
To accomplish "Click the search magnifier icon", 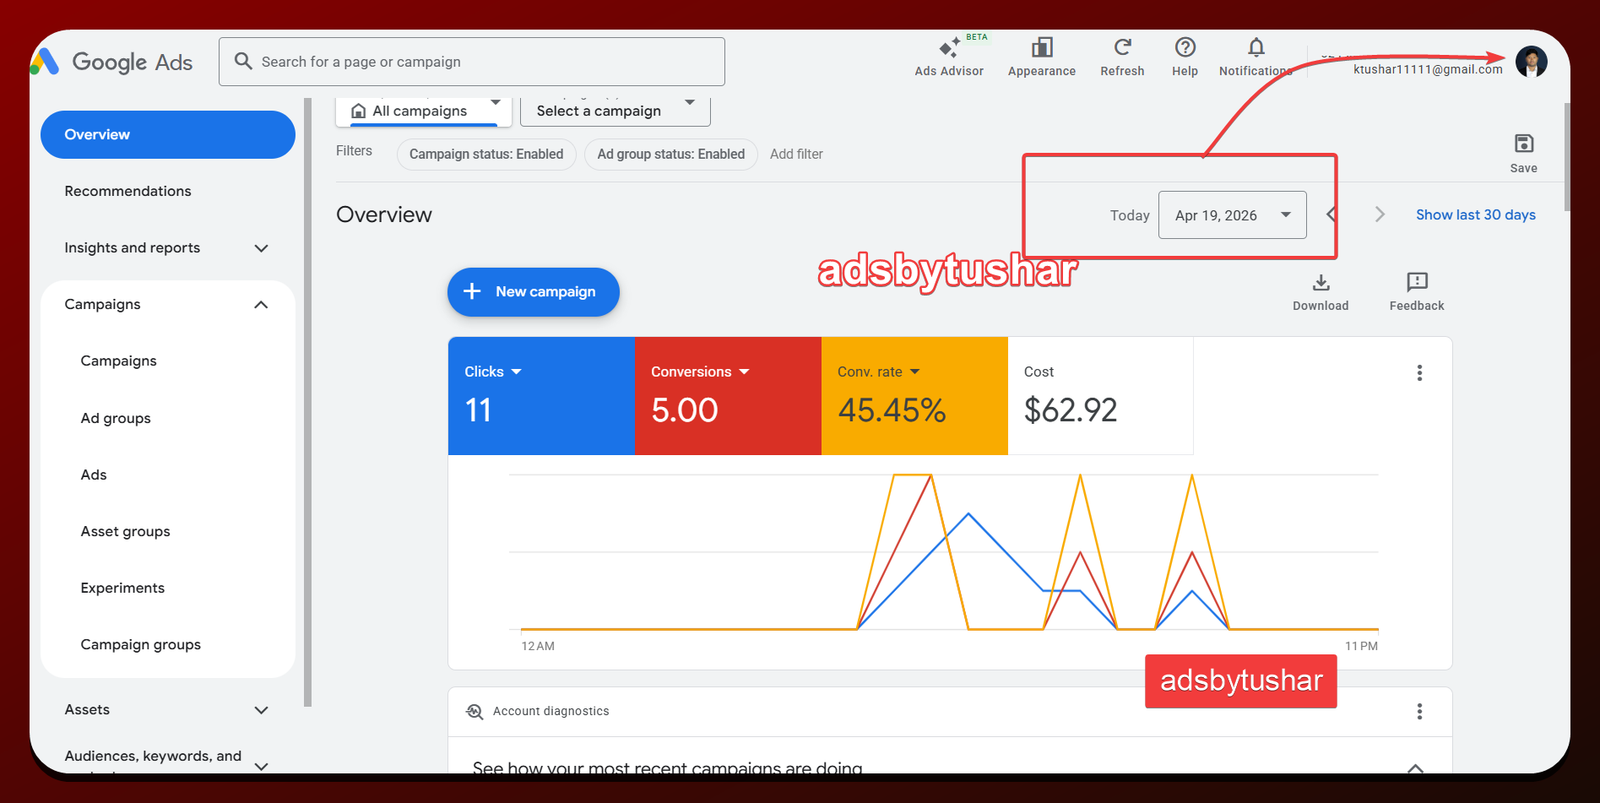I will [243, 61].
